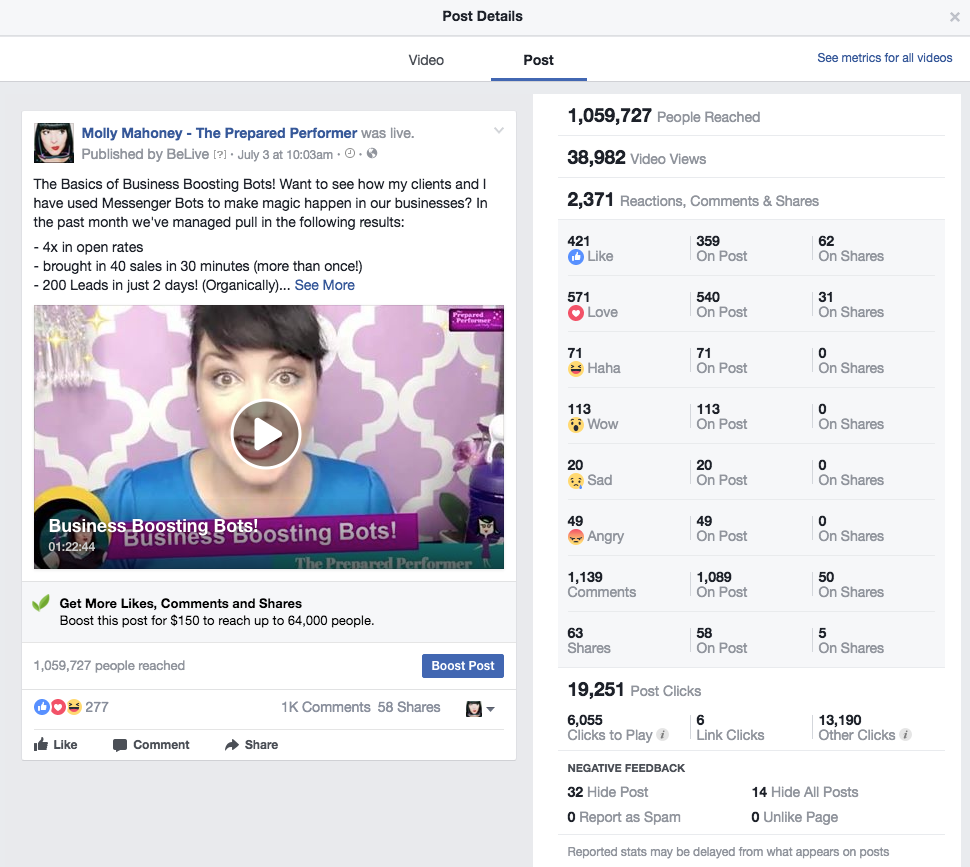Click the like reaction icon beside 277
This screenshot has height=867, width=970.
tap(42, 707)
